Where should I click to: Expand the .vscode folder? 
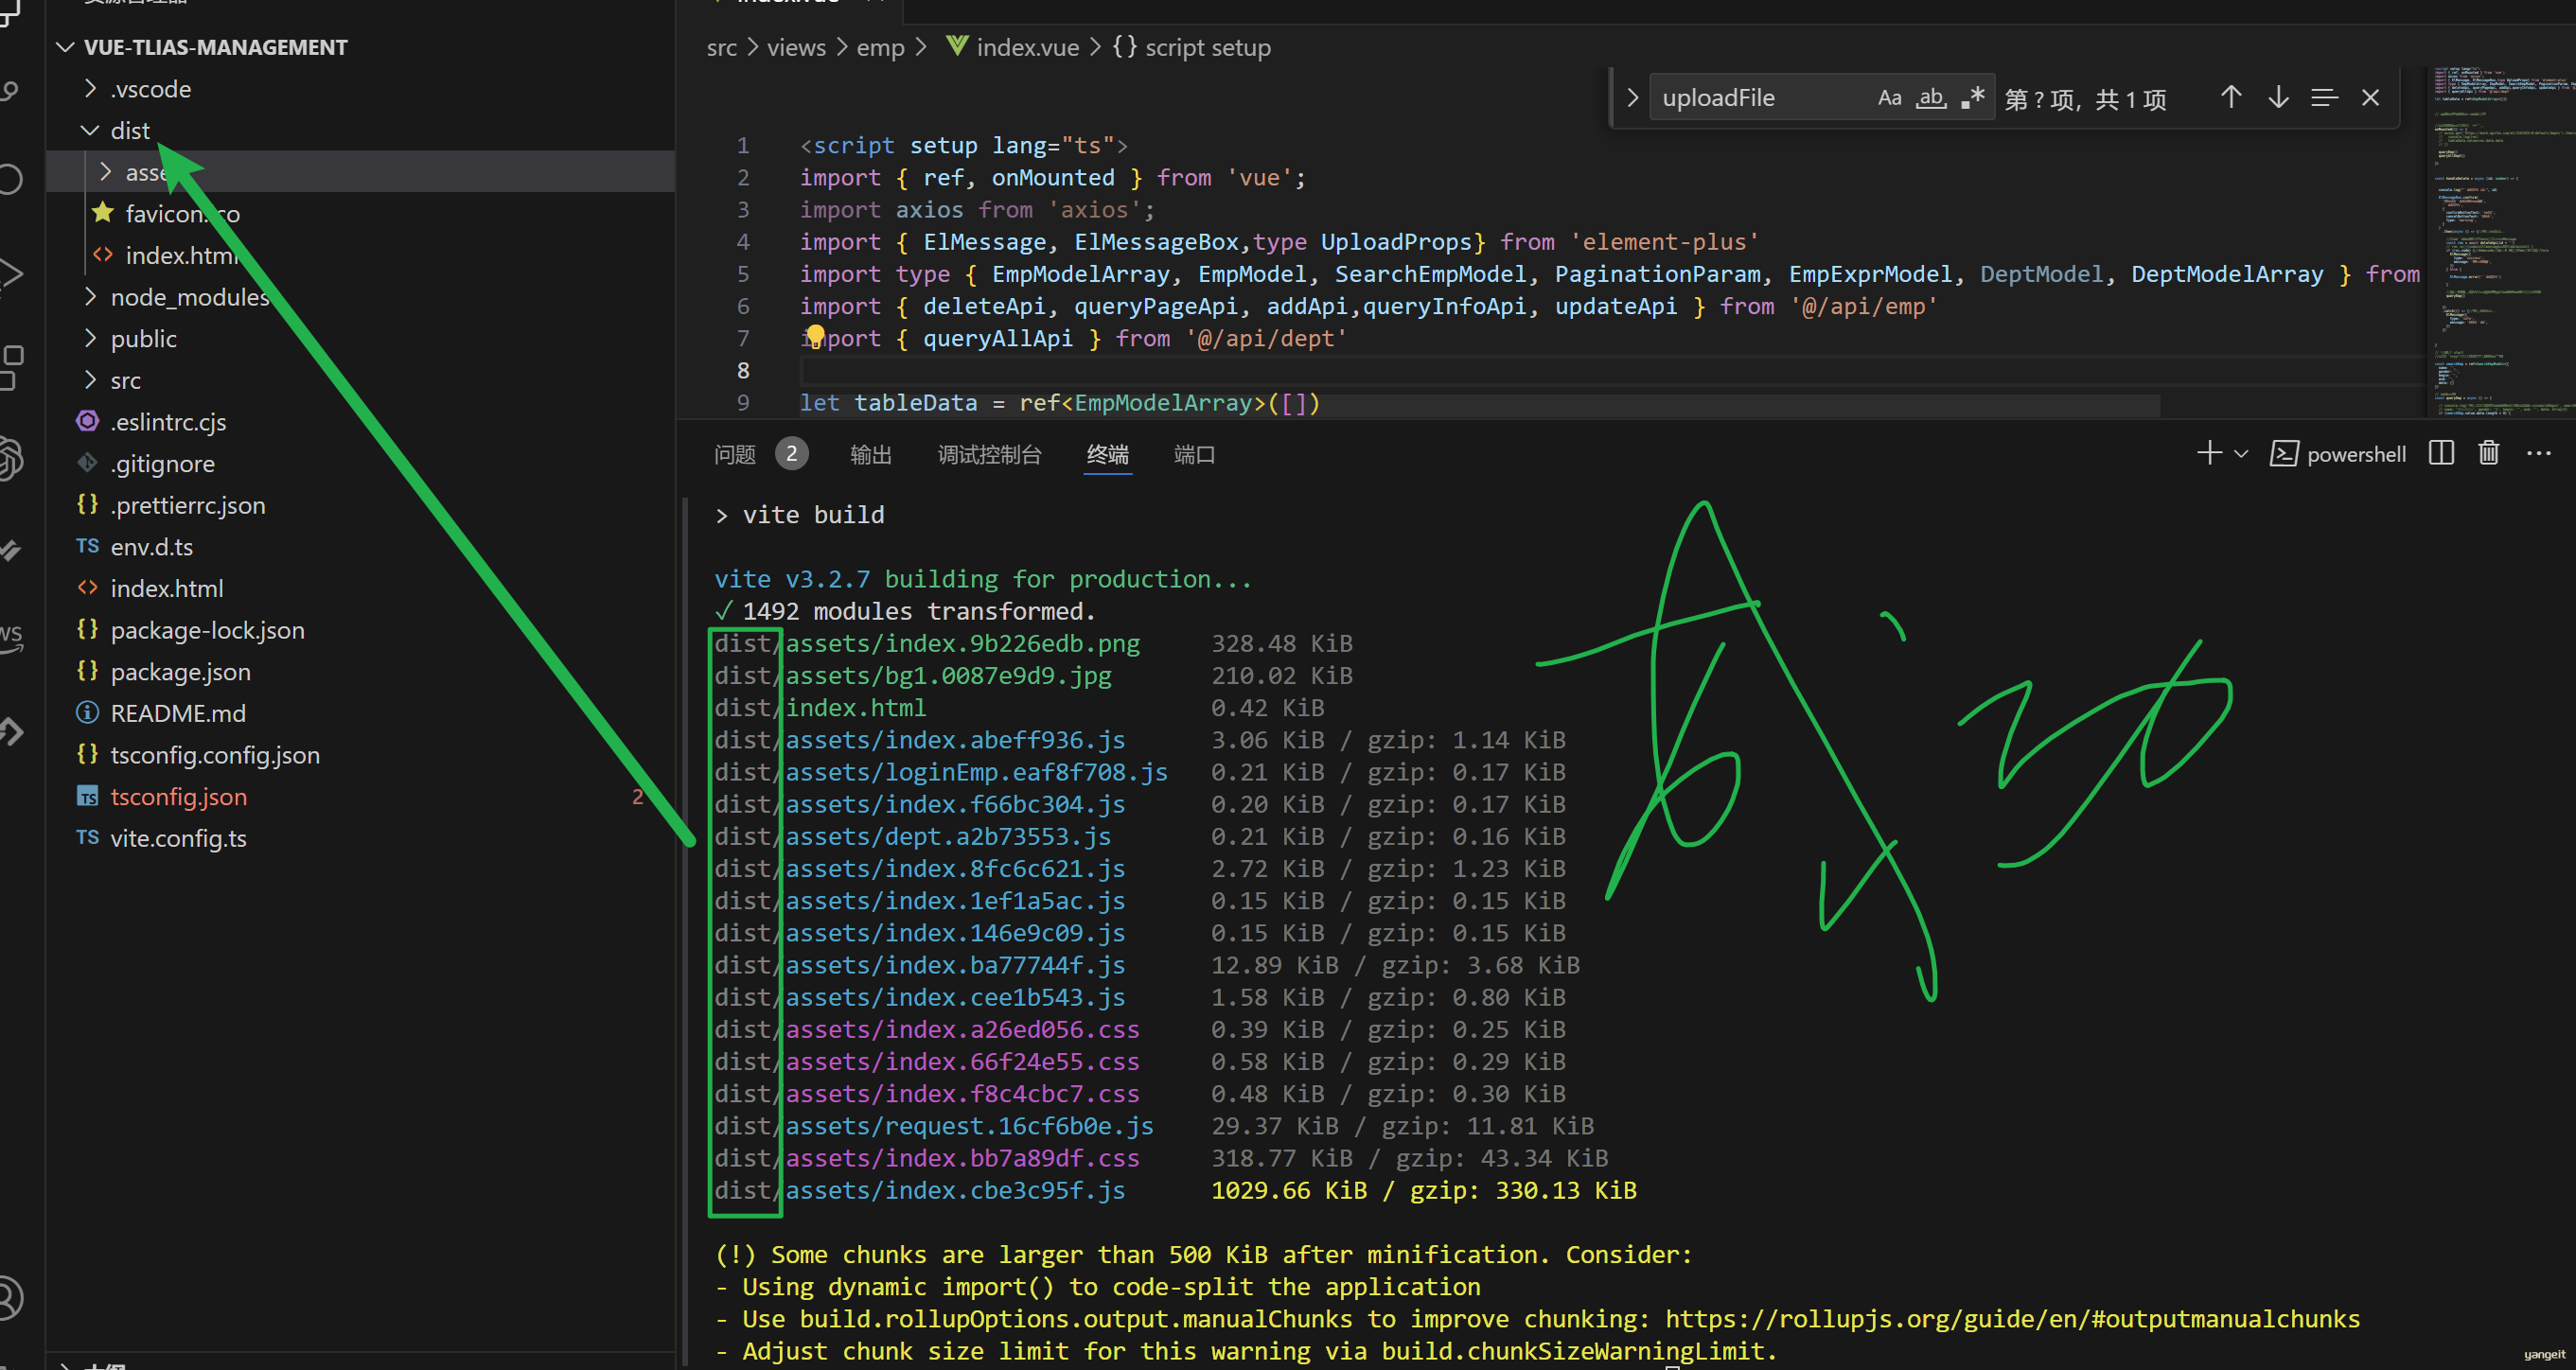(x=90, y=89)
